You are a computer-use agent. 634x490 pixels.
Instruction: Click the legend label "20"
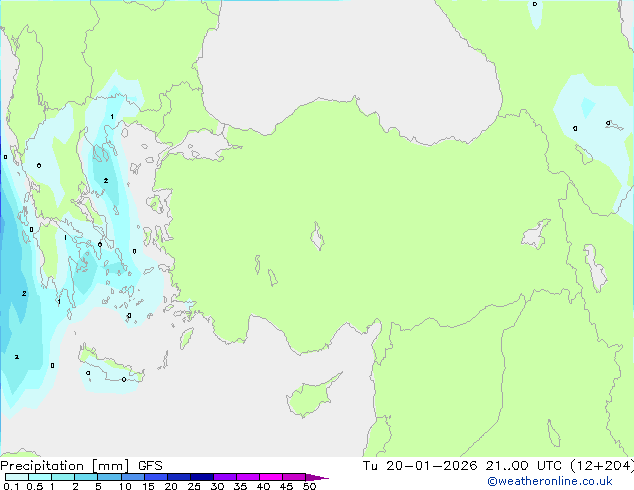[x=171, y=486]
